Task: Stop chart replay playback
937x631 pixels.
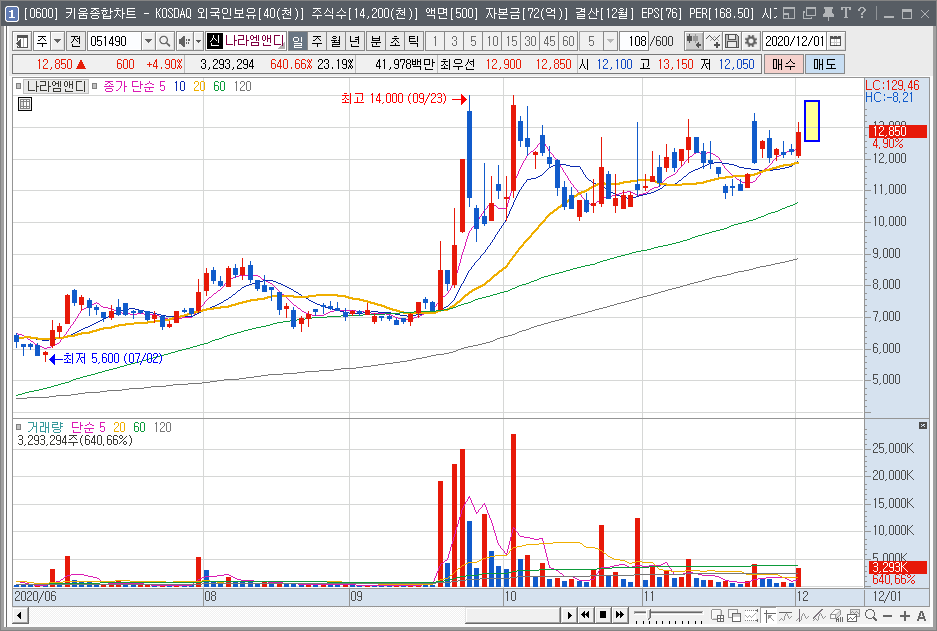Action: (603, 615)
